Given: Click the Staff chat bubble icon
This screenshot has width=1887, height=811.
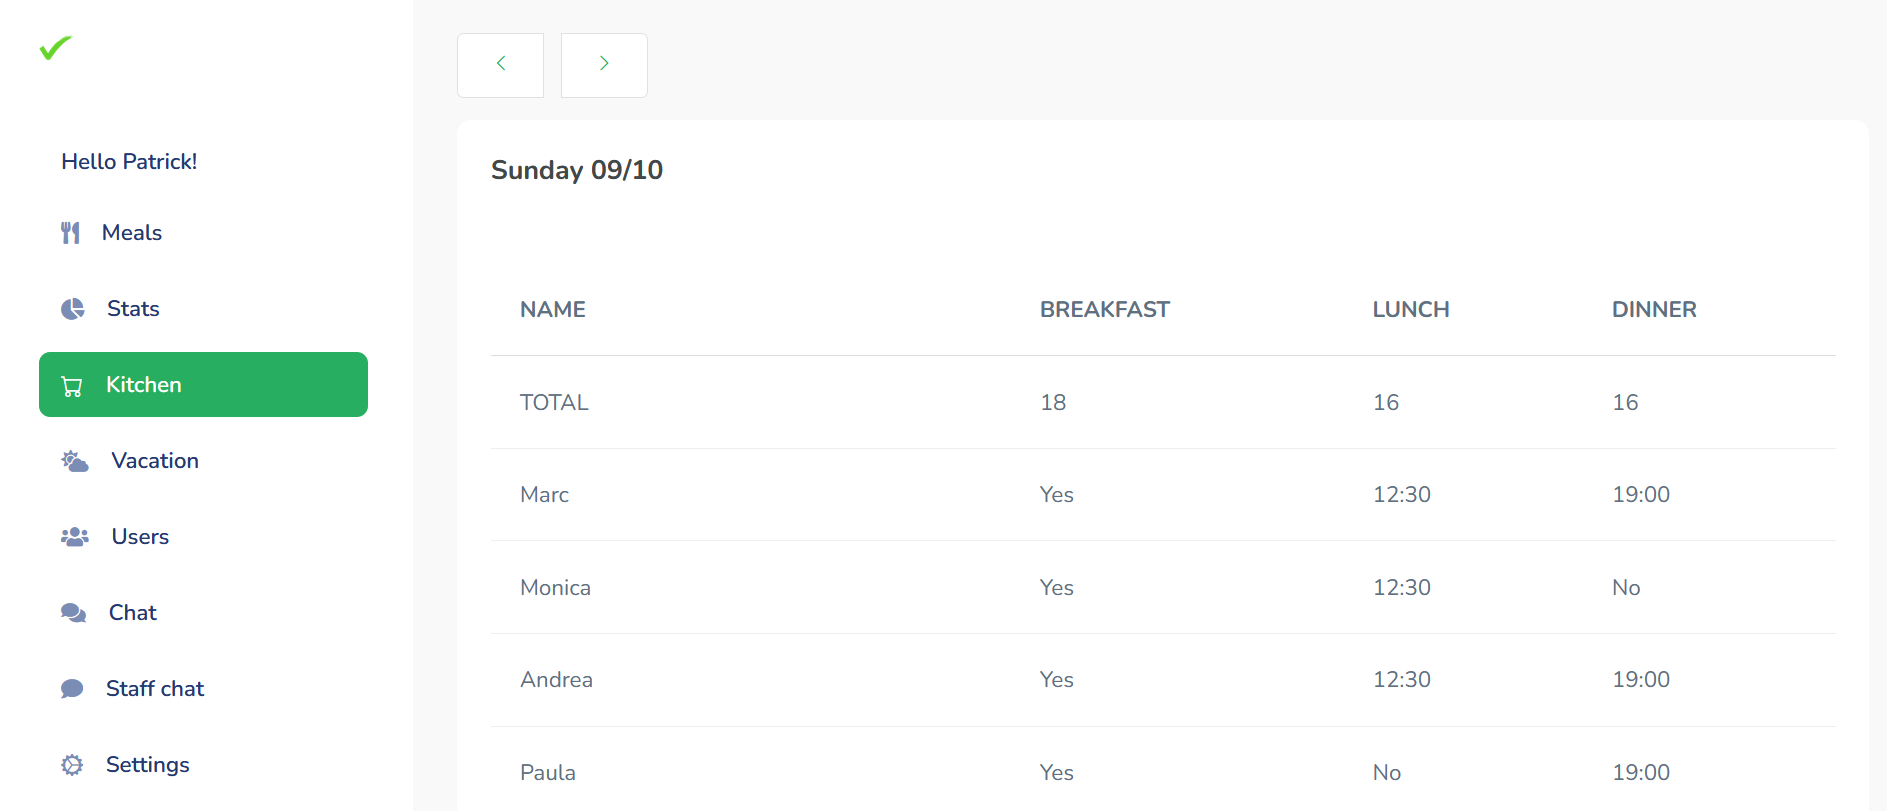Looking at the screenshot, I should pyautogui.click(x=72, y=689).
